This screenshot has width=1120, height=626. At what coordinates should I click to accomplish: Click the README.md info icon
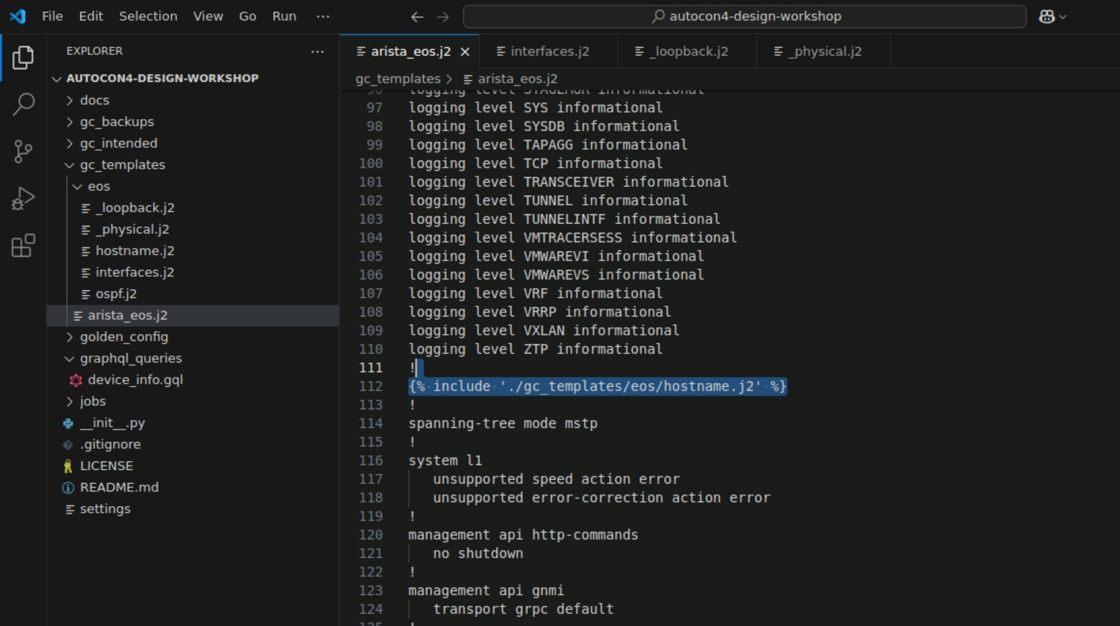click(x=68, y=487)
